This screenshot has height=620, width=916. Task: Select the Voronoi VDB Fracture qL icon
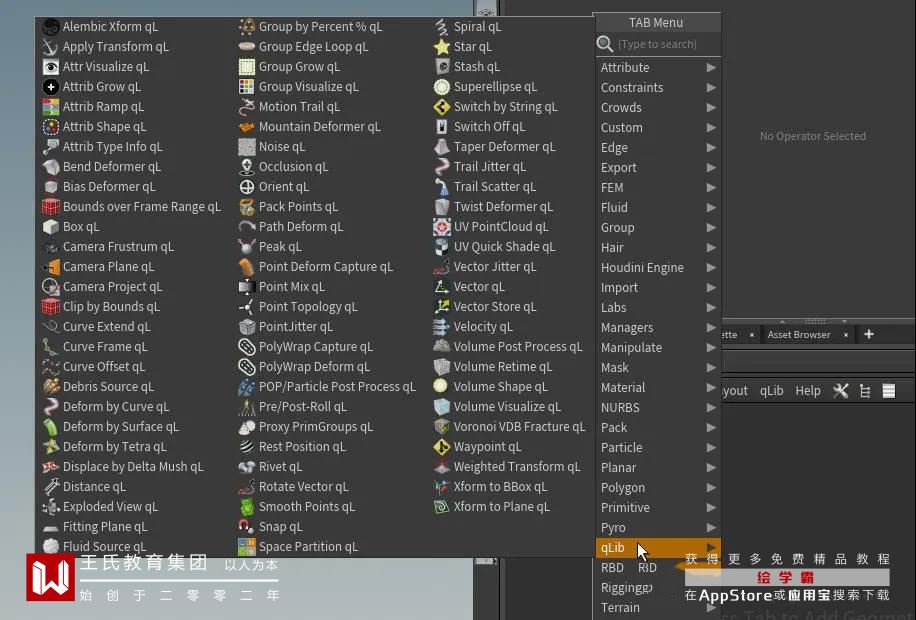click(442, 427)
